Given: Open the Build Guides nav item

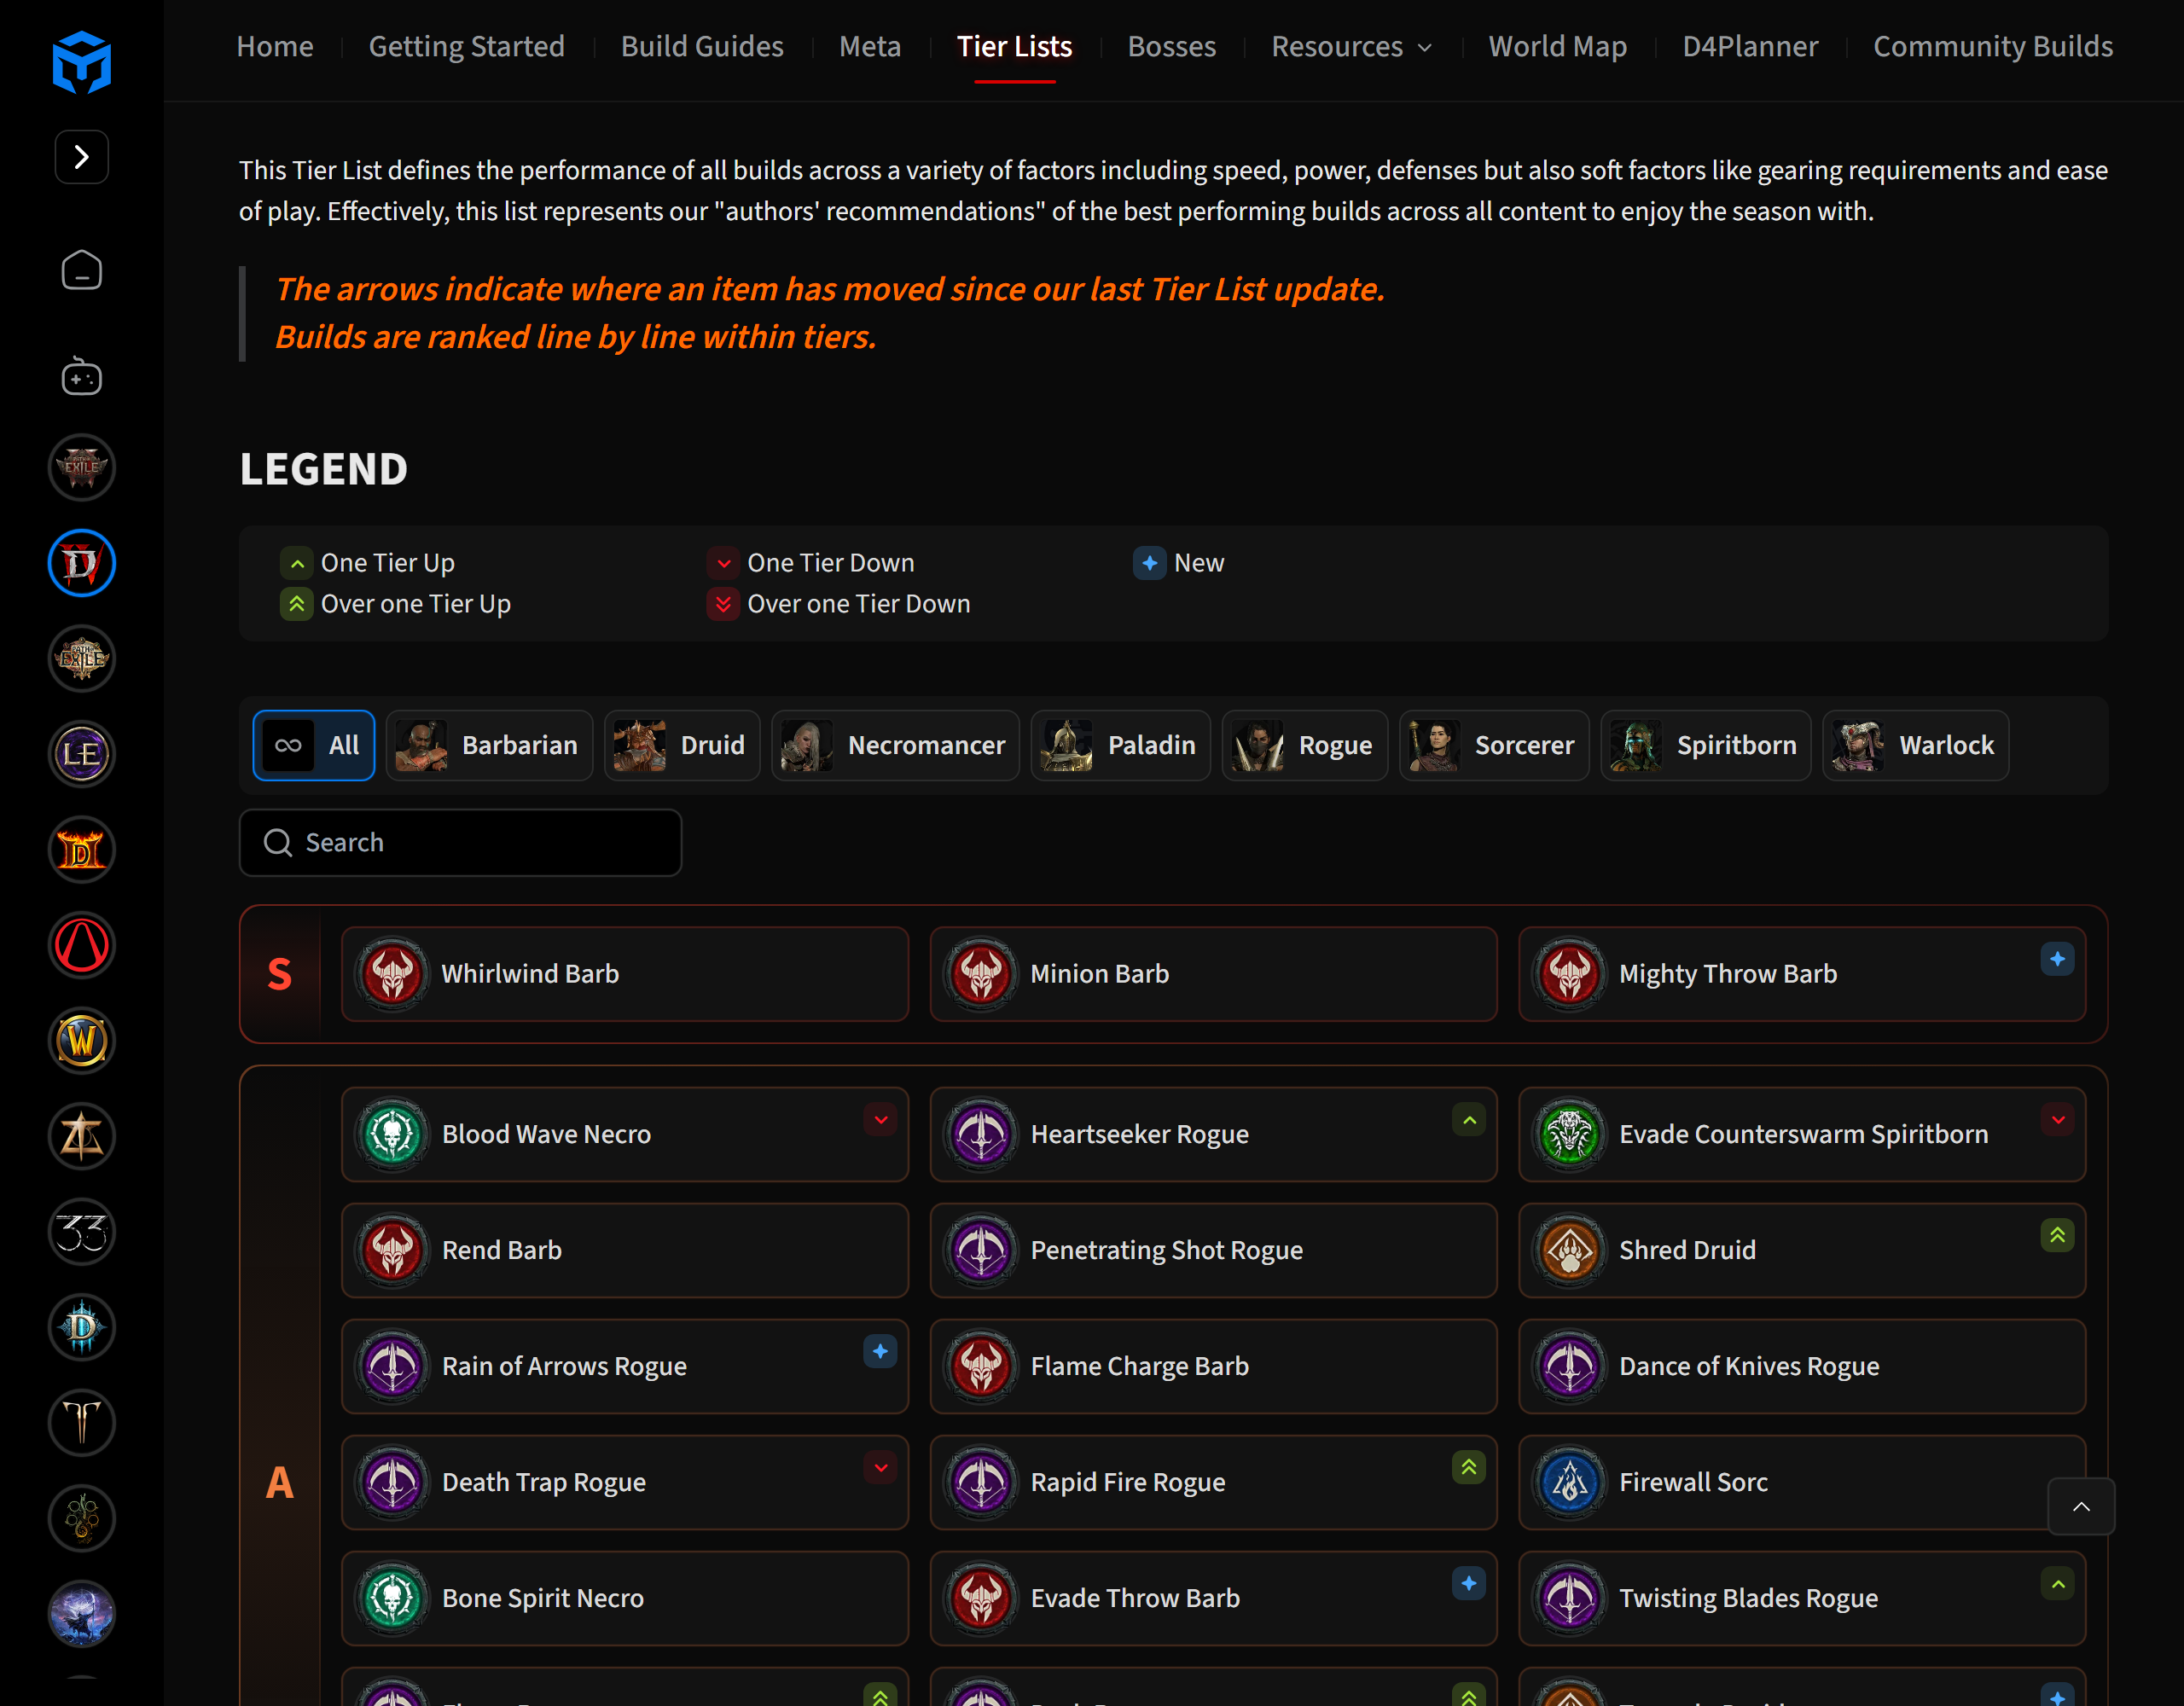Looking at the screenshot, I should coord(702,47).
